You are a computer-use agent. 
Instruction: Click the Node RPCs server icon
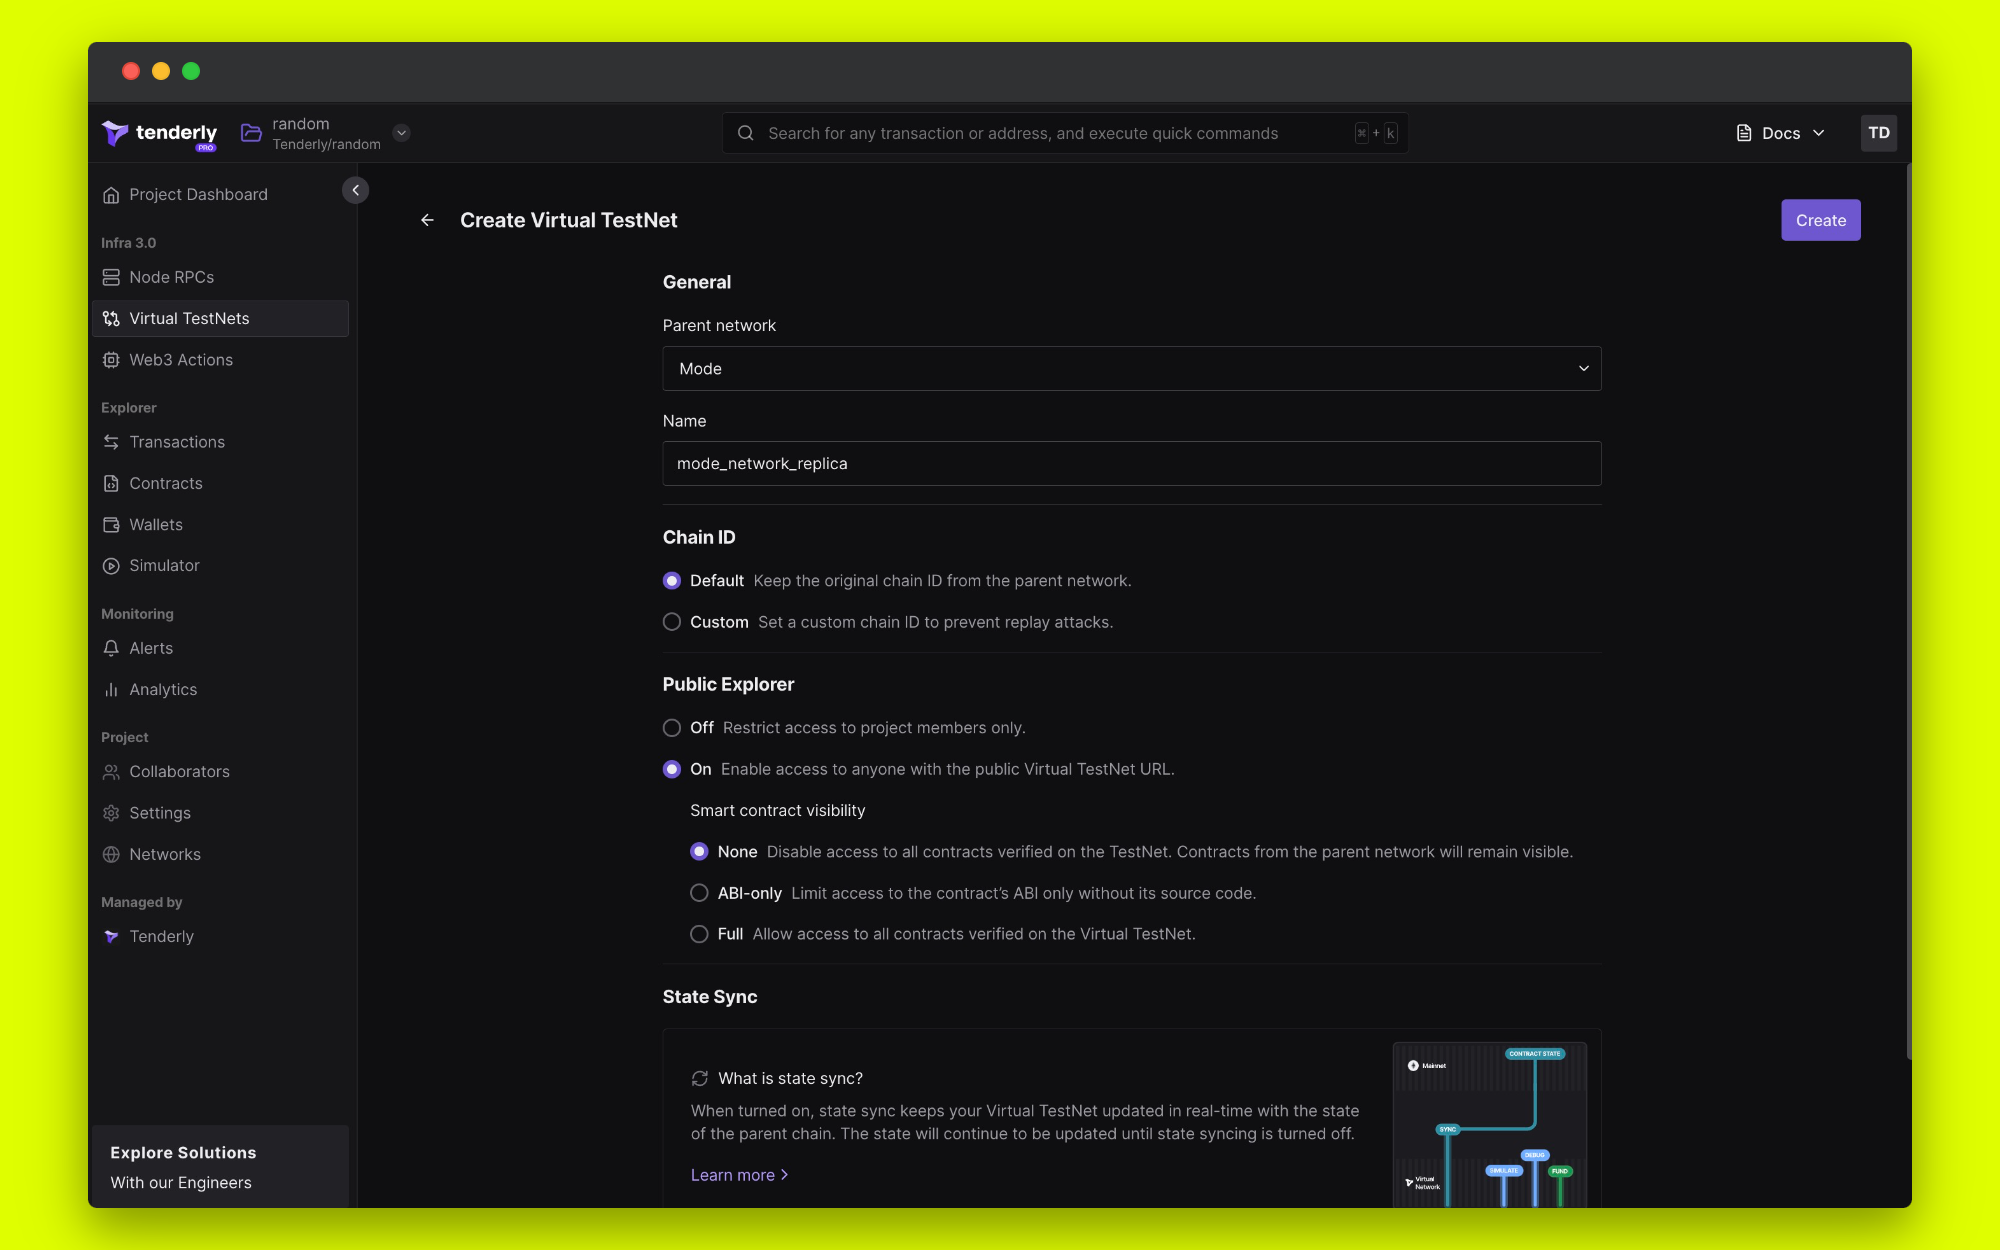111,277
